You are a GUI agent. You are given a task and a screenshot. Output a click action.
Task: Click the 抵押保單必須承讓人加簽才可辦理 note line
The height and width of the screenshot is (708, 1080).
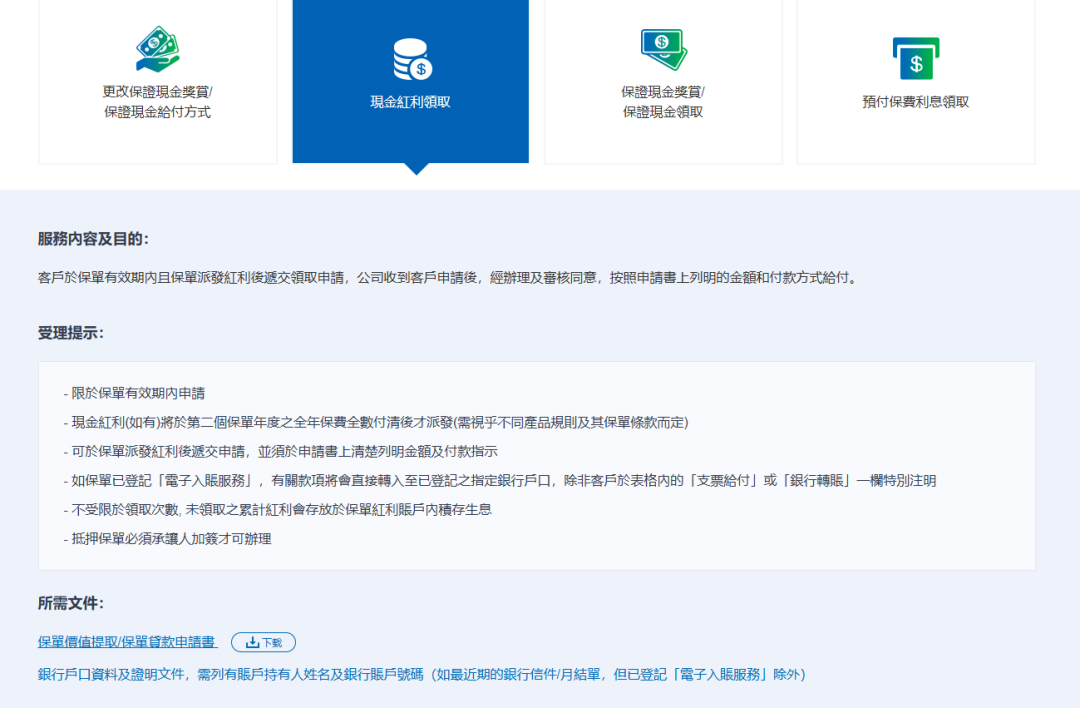click(167, 539)
